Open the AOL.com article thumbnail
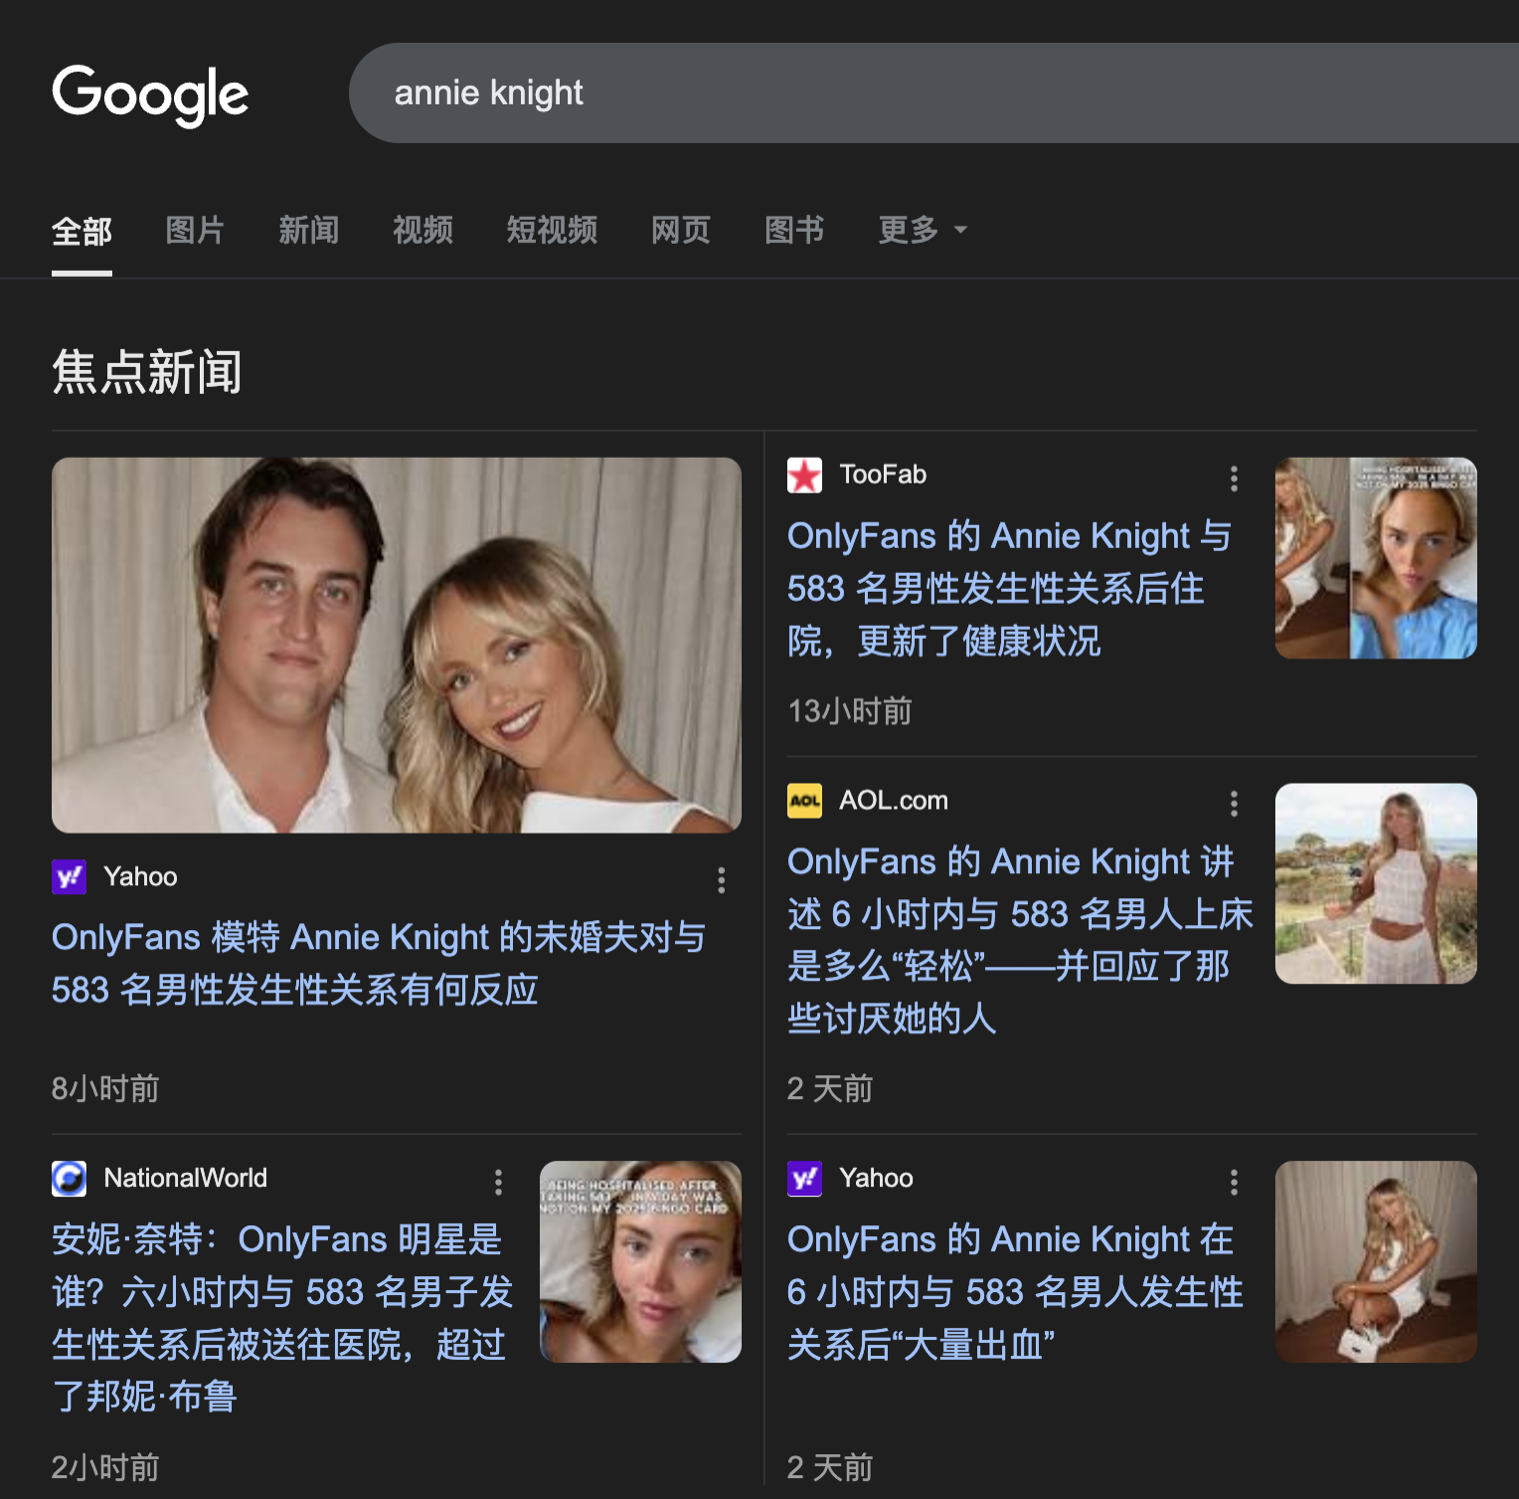 pyautogui.click(x=1376, y=884)
